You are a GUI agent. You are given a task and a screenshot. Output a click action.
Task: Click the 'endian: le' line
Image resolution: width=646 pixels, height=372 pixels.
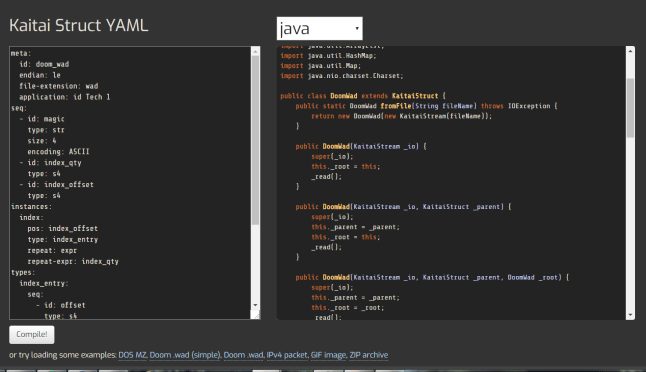point(40,75)
